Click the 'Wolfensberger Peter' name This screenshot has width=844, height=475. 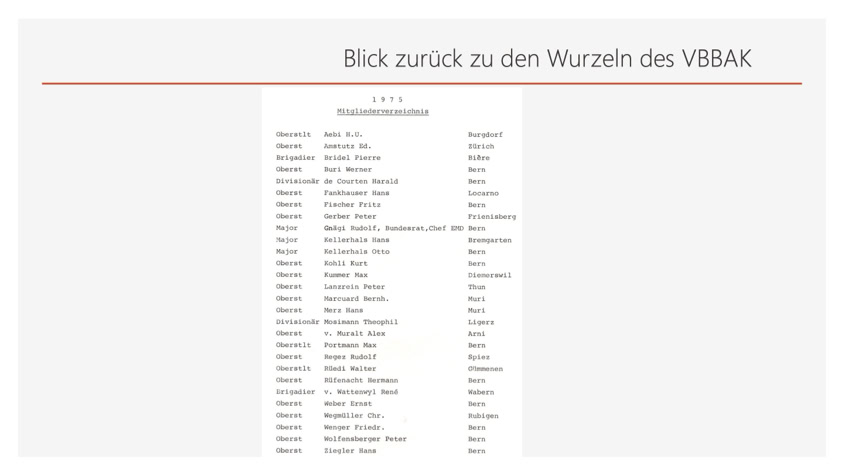(365, 439)
